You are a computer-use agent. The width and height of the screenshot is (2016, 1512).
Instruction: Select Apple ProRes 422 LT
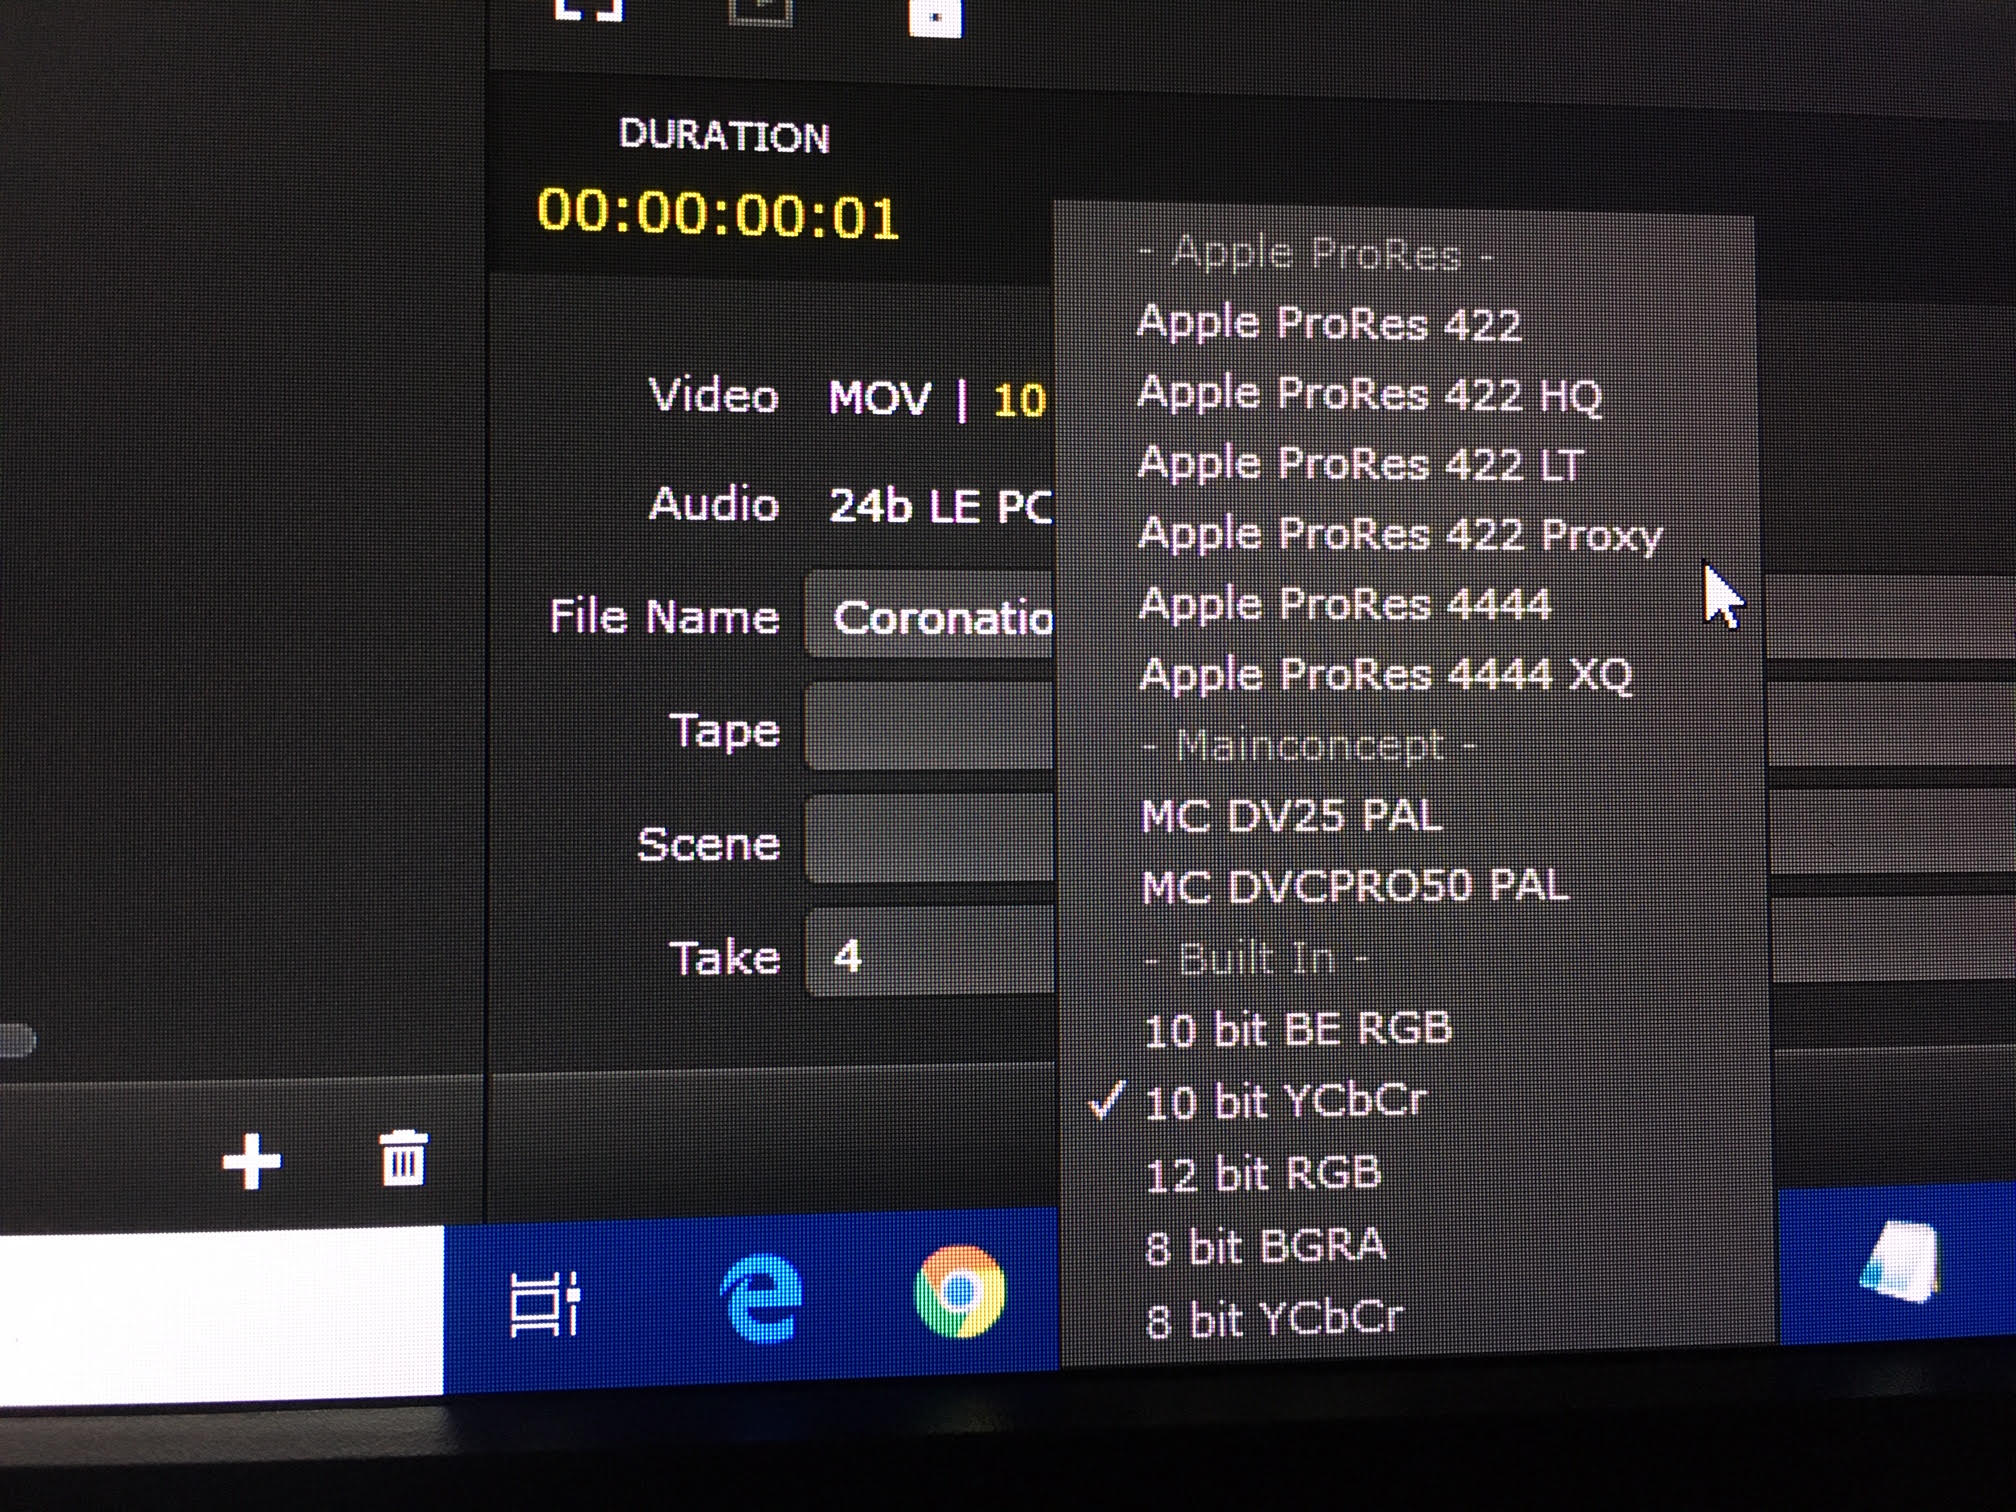(1362, 464)
